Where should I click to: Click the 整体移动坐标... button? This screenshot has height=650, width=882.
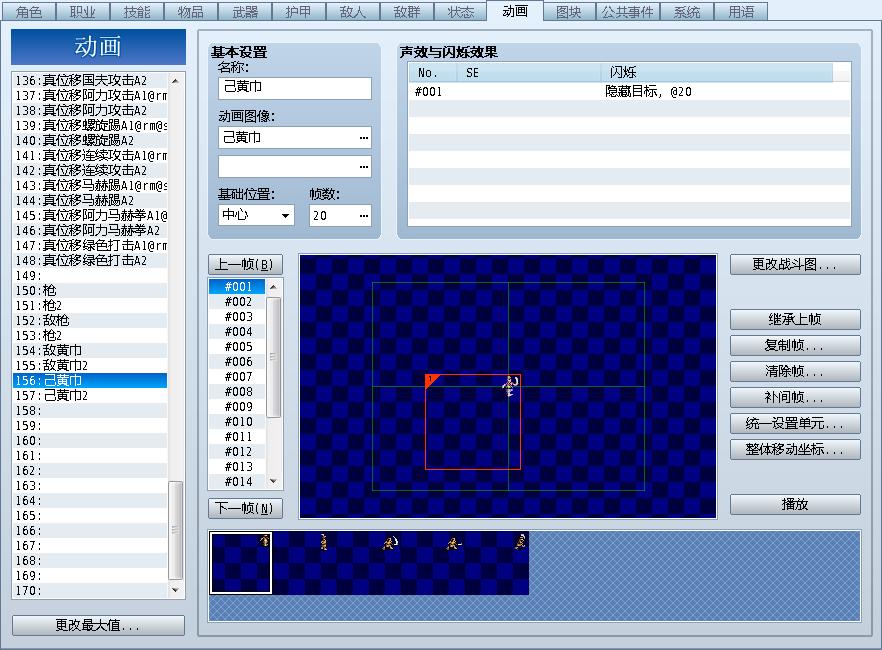coord(795,449)
